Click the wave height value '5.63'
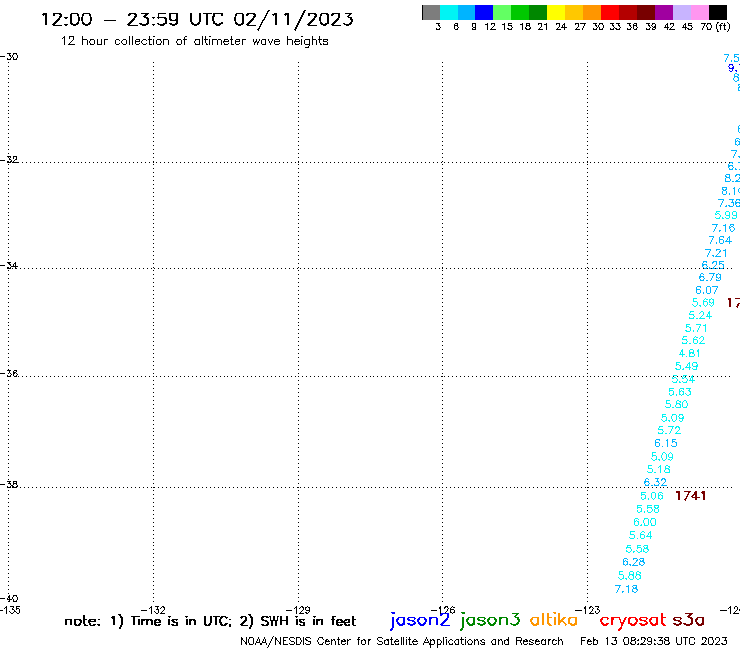The image size is (740, 650). click(680, 392)
